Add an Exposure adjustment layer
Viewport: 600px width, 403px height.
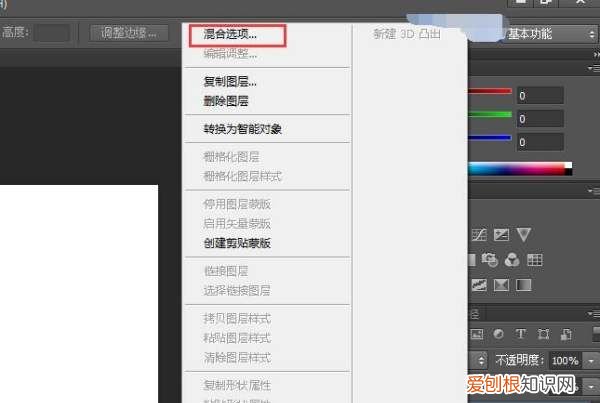(501, 235)
